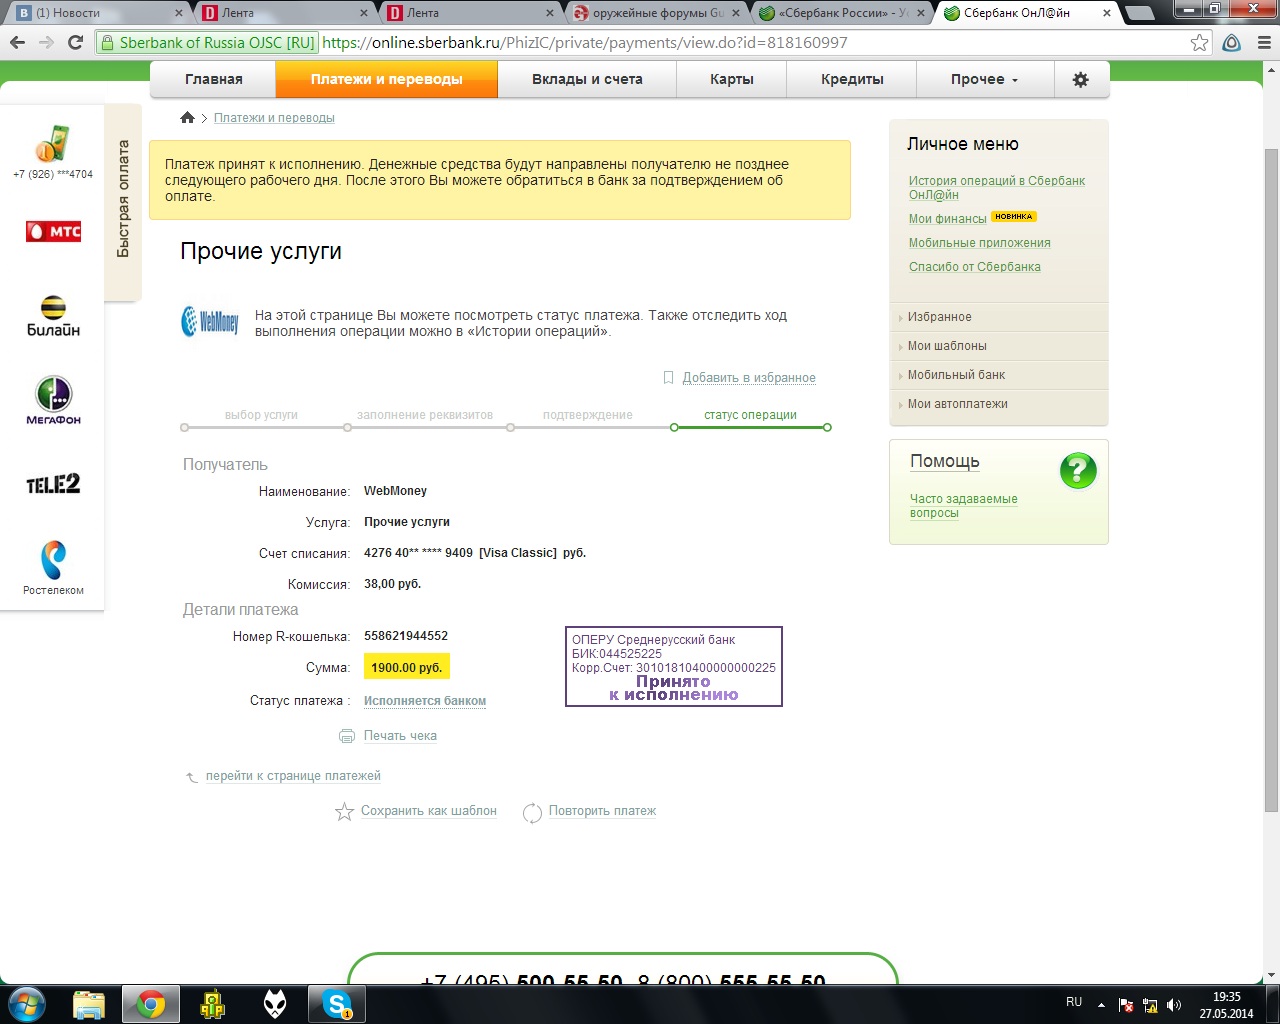Viewport: 1280px width, 1024px height.
Task: Click the page vertical scrollbar
Action: [1271, 480]
